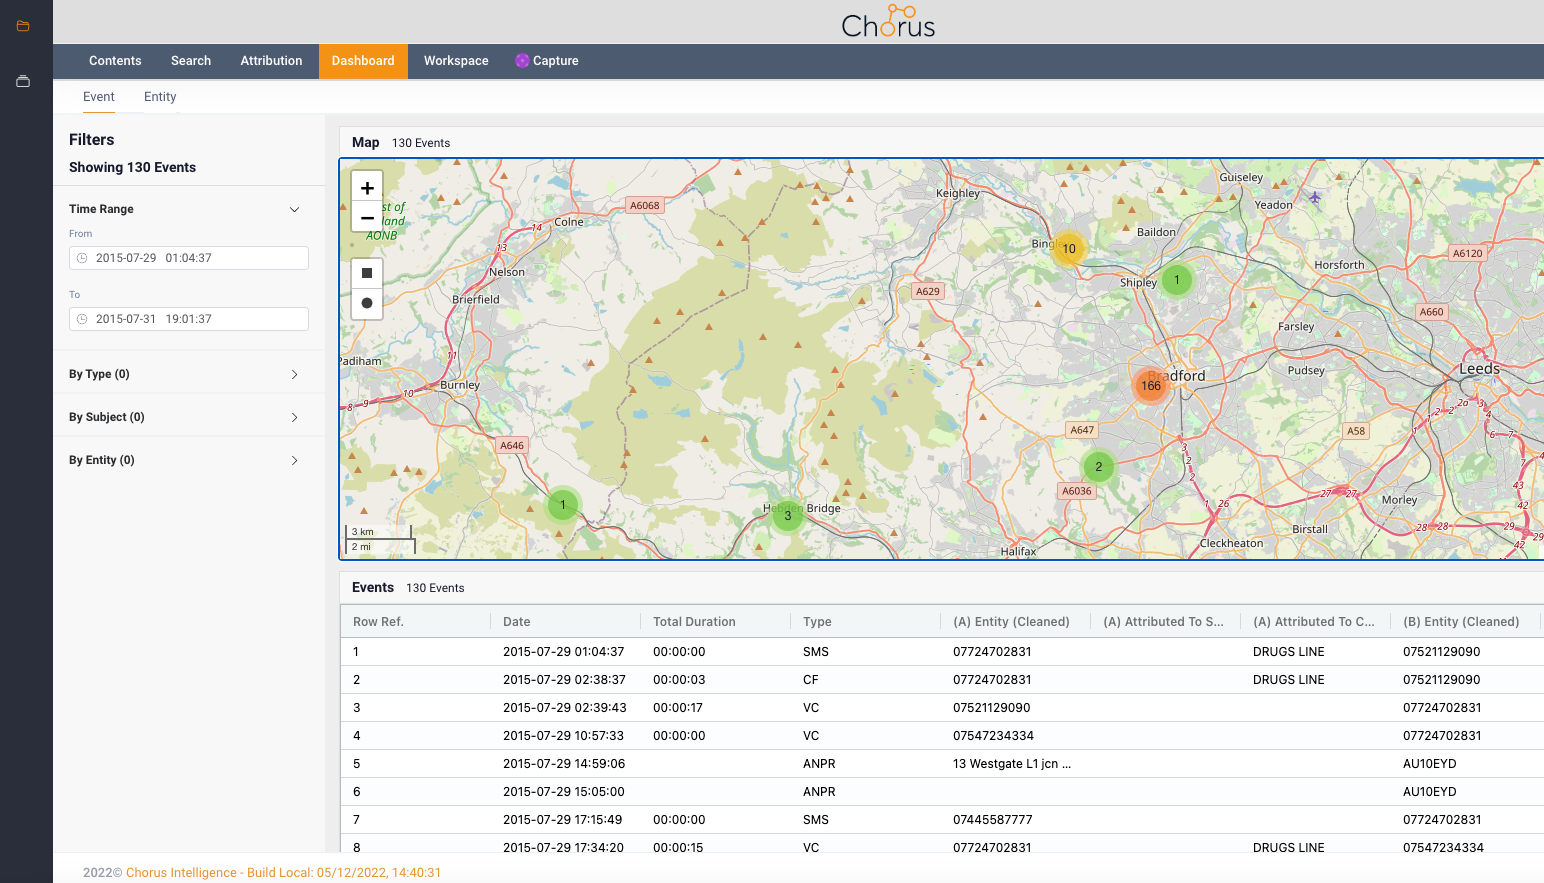The height and width of the screenshot is (883, 1544).
Task: Switch to the Entity tab
Action: pos(160,96)
